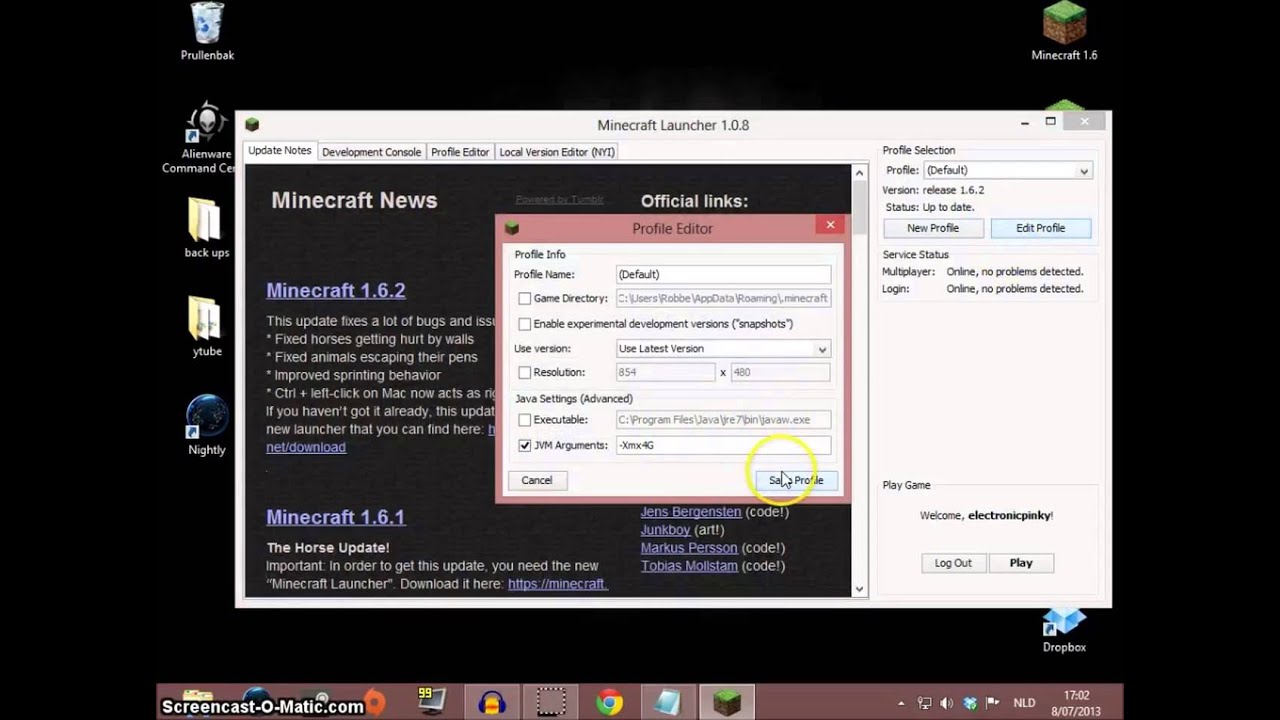Open Tobias Mollstam link

point(689,566)
